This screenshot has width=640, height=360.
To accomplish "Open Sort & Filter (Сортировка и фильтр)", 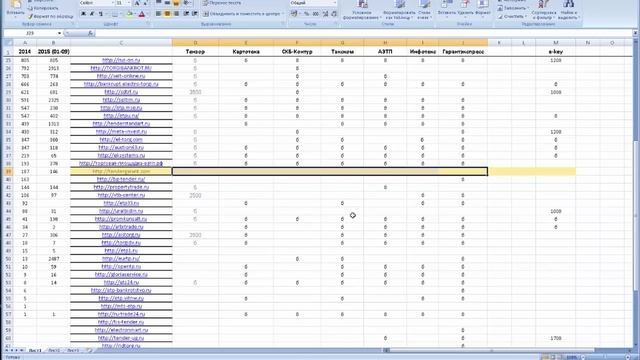I will [x=544, y=10].
